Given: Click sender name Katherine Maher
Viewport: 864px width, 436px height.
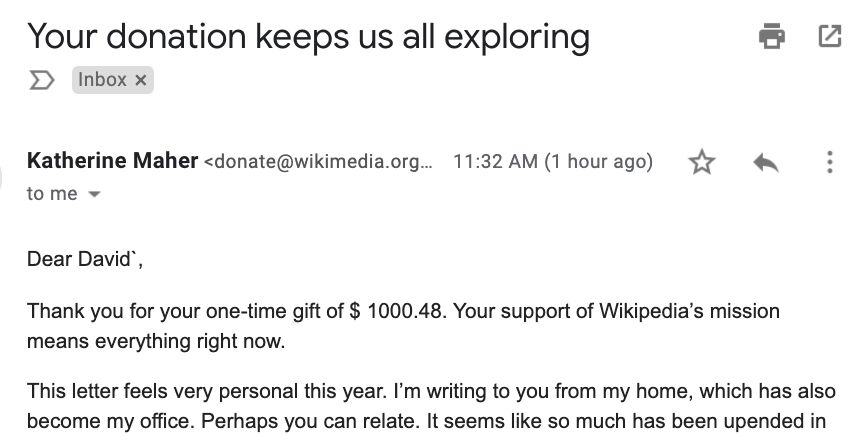Looking at the screenshot, I should (112, 161).
